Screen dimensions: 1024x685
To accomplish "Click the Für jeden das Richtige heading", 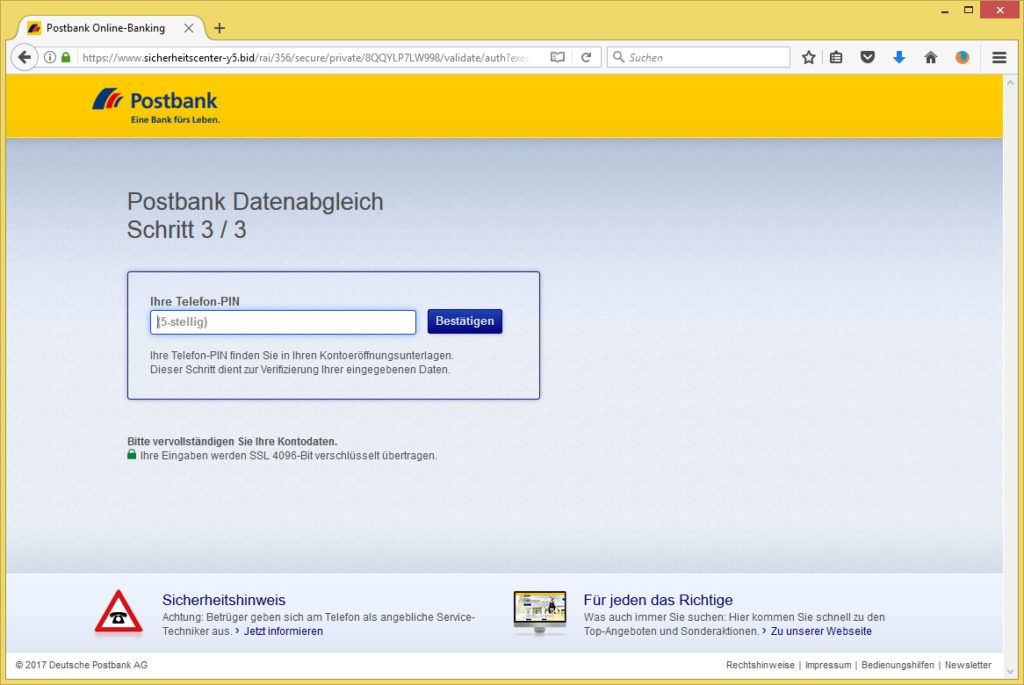I will point(658,599).
